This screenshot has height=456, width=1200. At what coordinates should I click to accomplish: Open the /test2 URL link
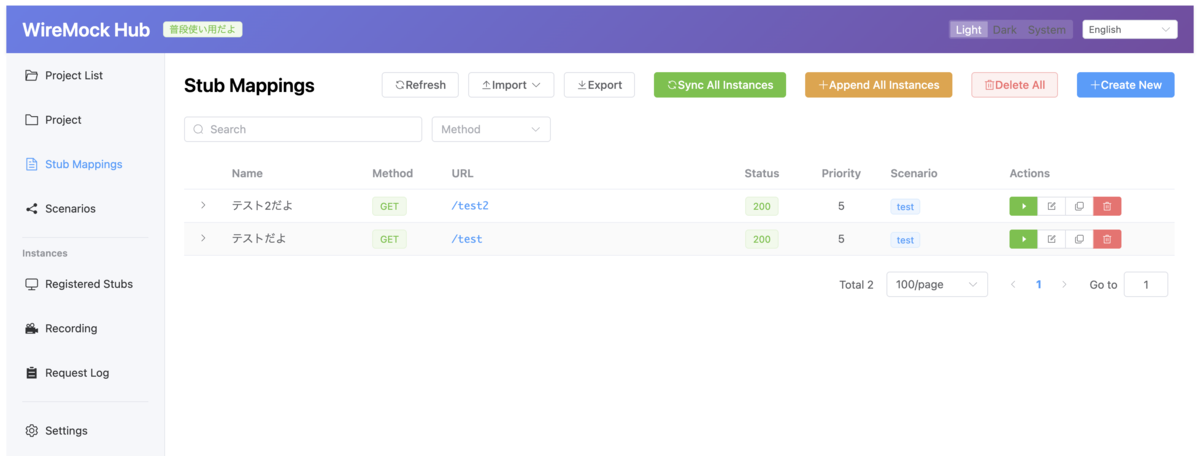(x=470, y=206)
